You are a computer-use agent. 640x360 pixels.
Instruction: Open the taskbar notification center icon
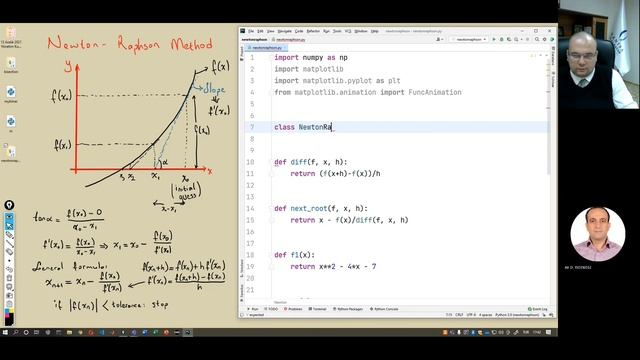click(549, 332)
